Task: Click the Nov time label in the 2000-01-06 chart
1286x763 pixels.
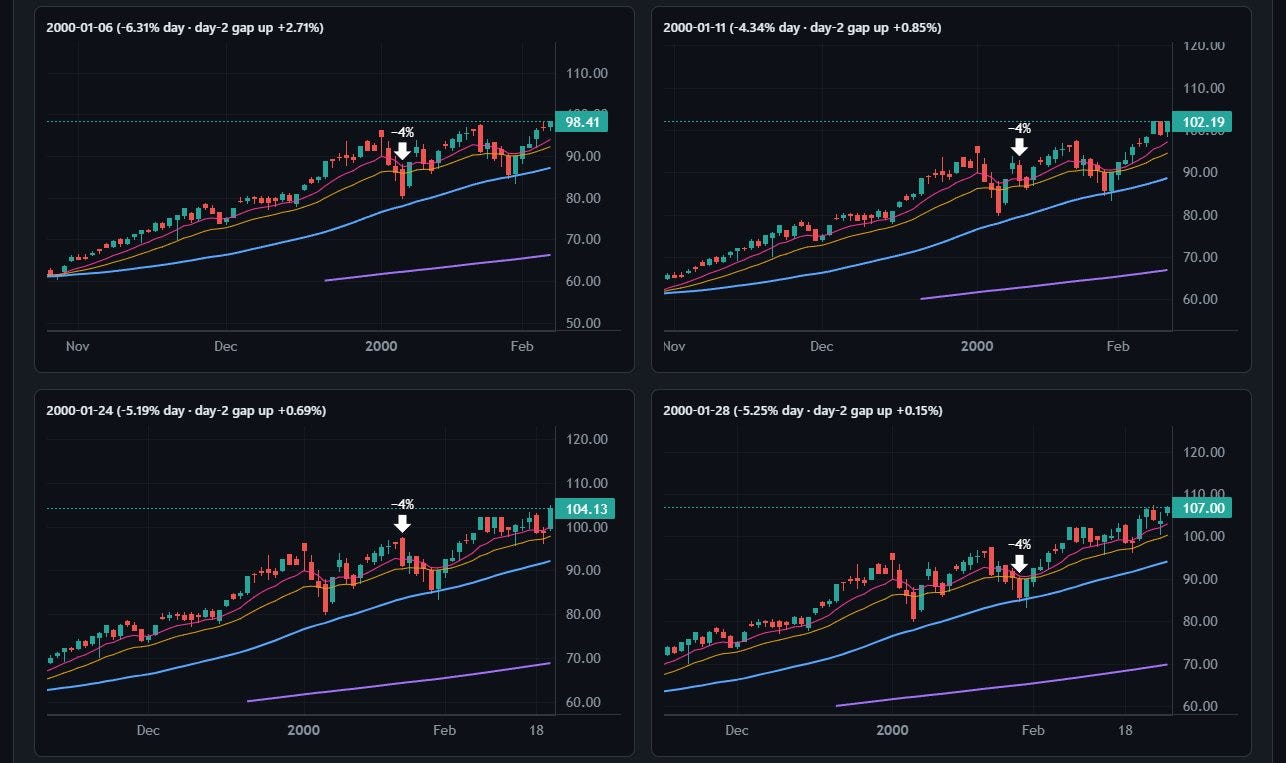Action: point(77,346)
